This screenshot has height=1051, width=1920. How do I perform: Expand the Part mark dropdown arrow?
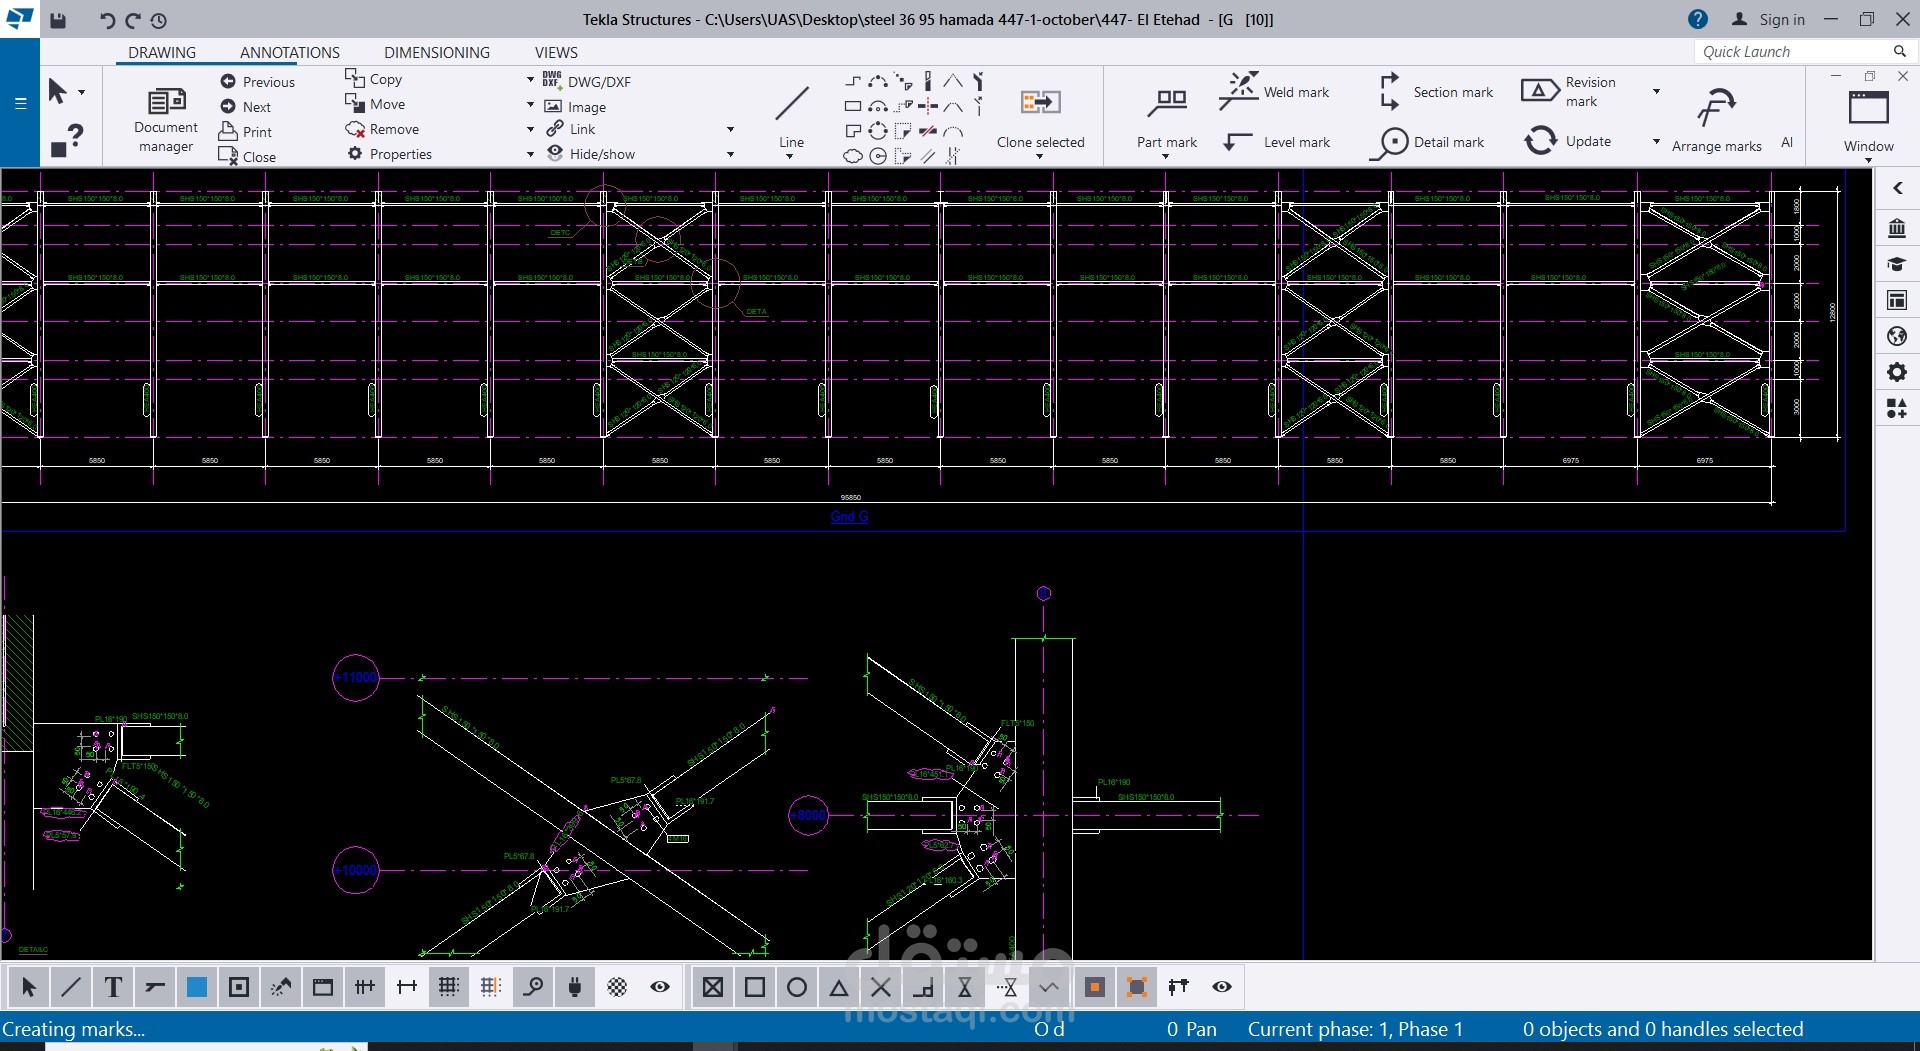click(1166, 157)
